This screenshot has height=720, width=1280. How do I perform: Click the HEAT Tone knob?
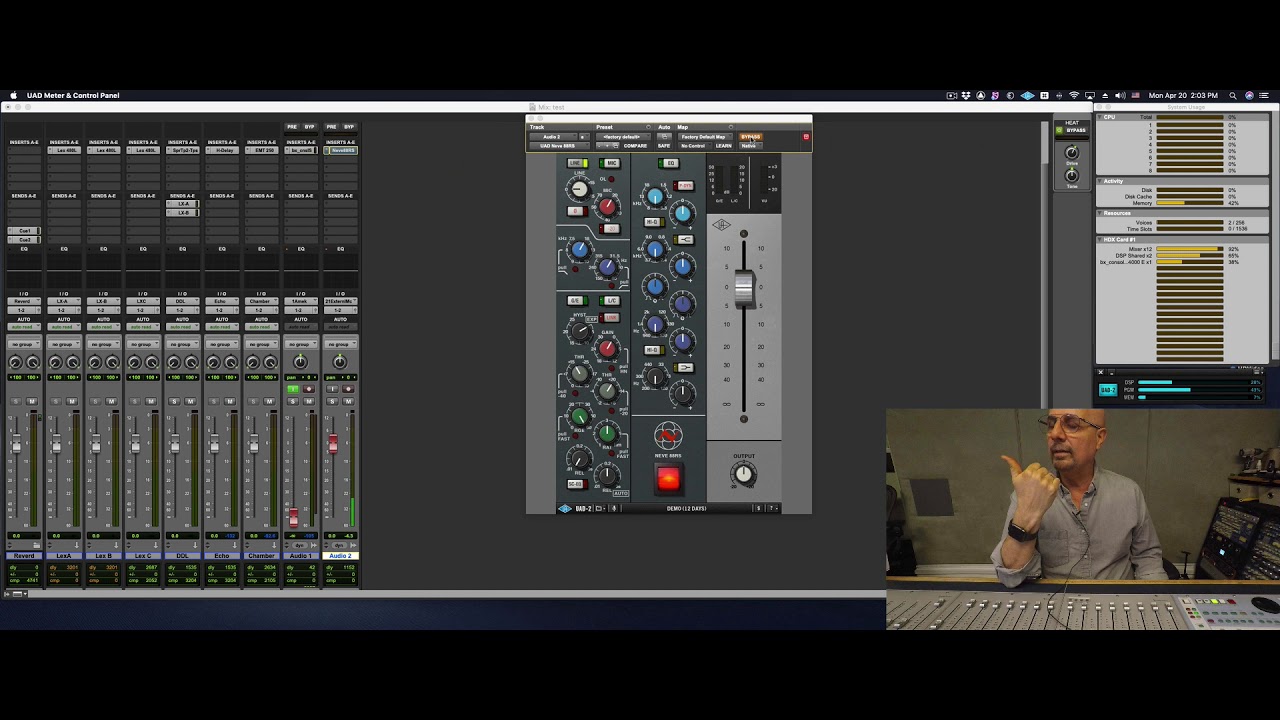1072,176
